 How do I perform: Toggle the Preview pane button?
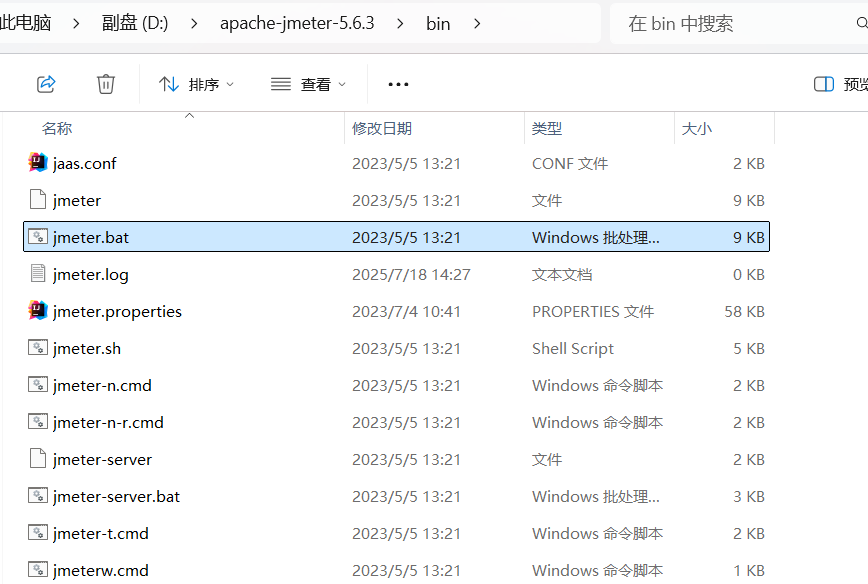[840, 84]
